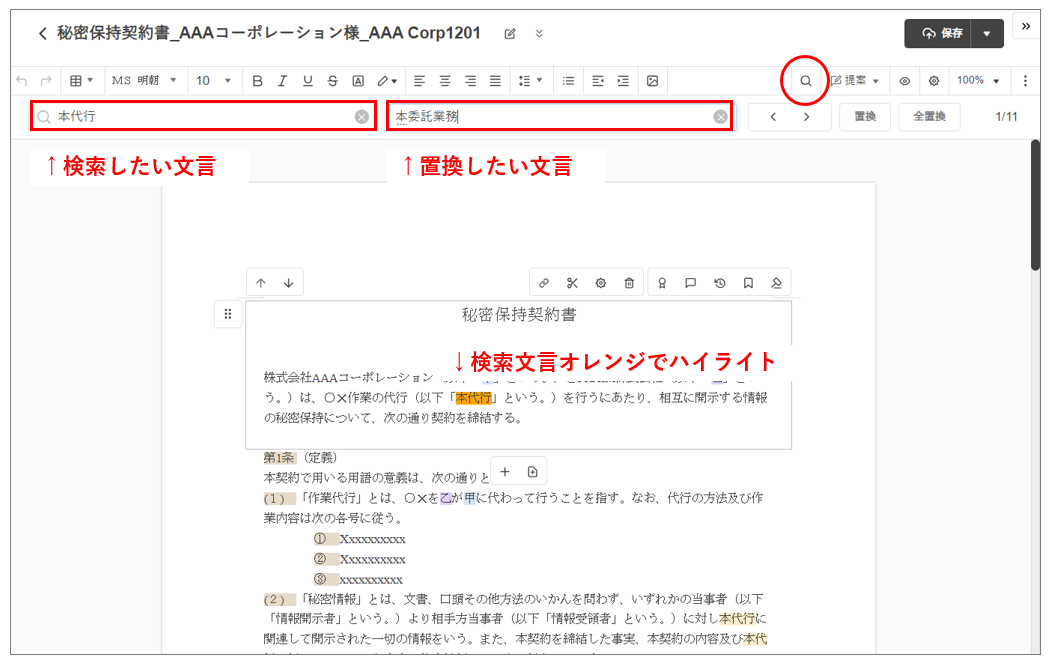The image size is (1048, 666).
Task: Toggle the eye preview icon
Action: [x=904, y=81]
